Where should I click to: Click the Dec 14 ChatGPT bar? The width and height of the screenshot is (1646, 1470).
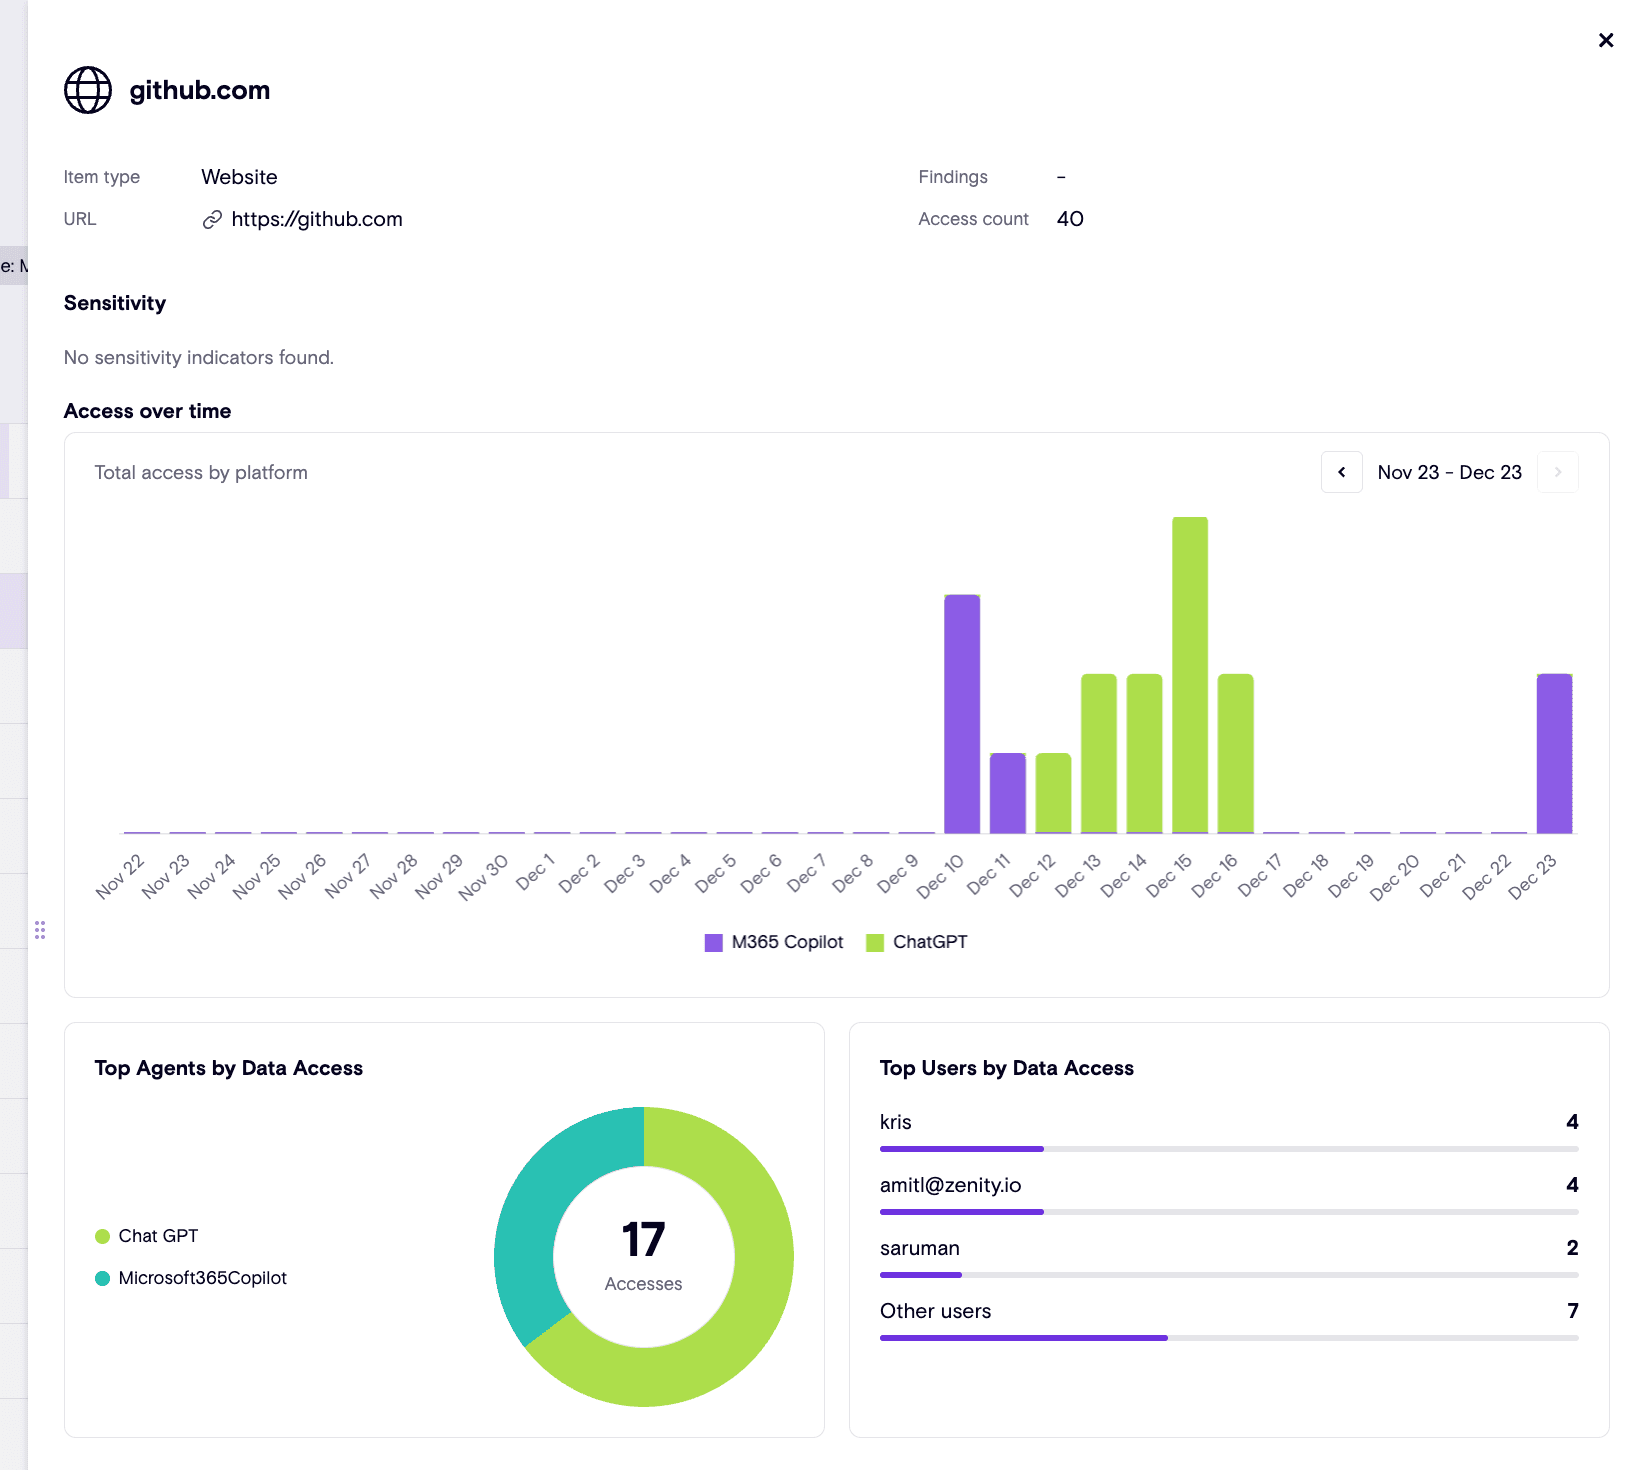pos(1144,753)
